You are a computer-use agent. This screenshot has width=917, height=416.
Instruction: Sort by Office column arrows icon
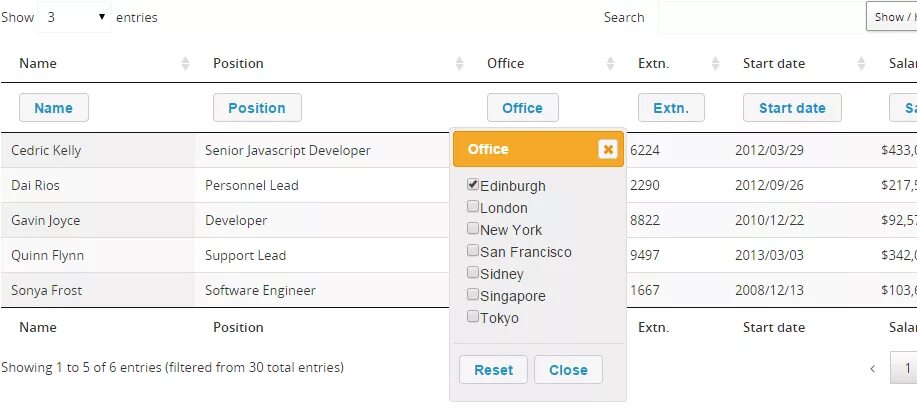point(610,63)
